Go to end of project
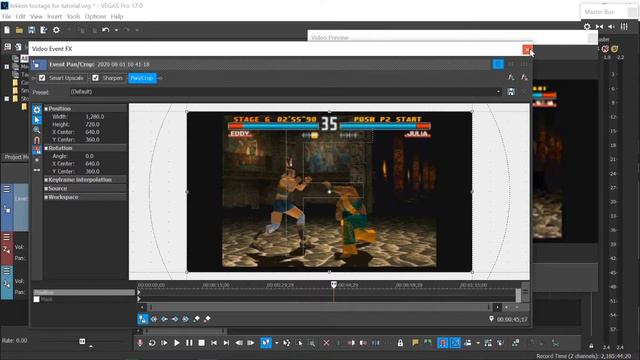The height and width of the screenshot is (360, 640). tap(226, 343)
